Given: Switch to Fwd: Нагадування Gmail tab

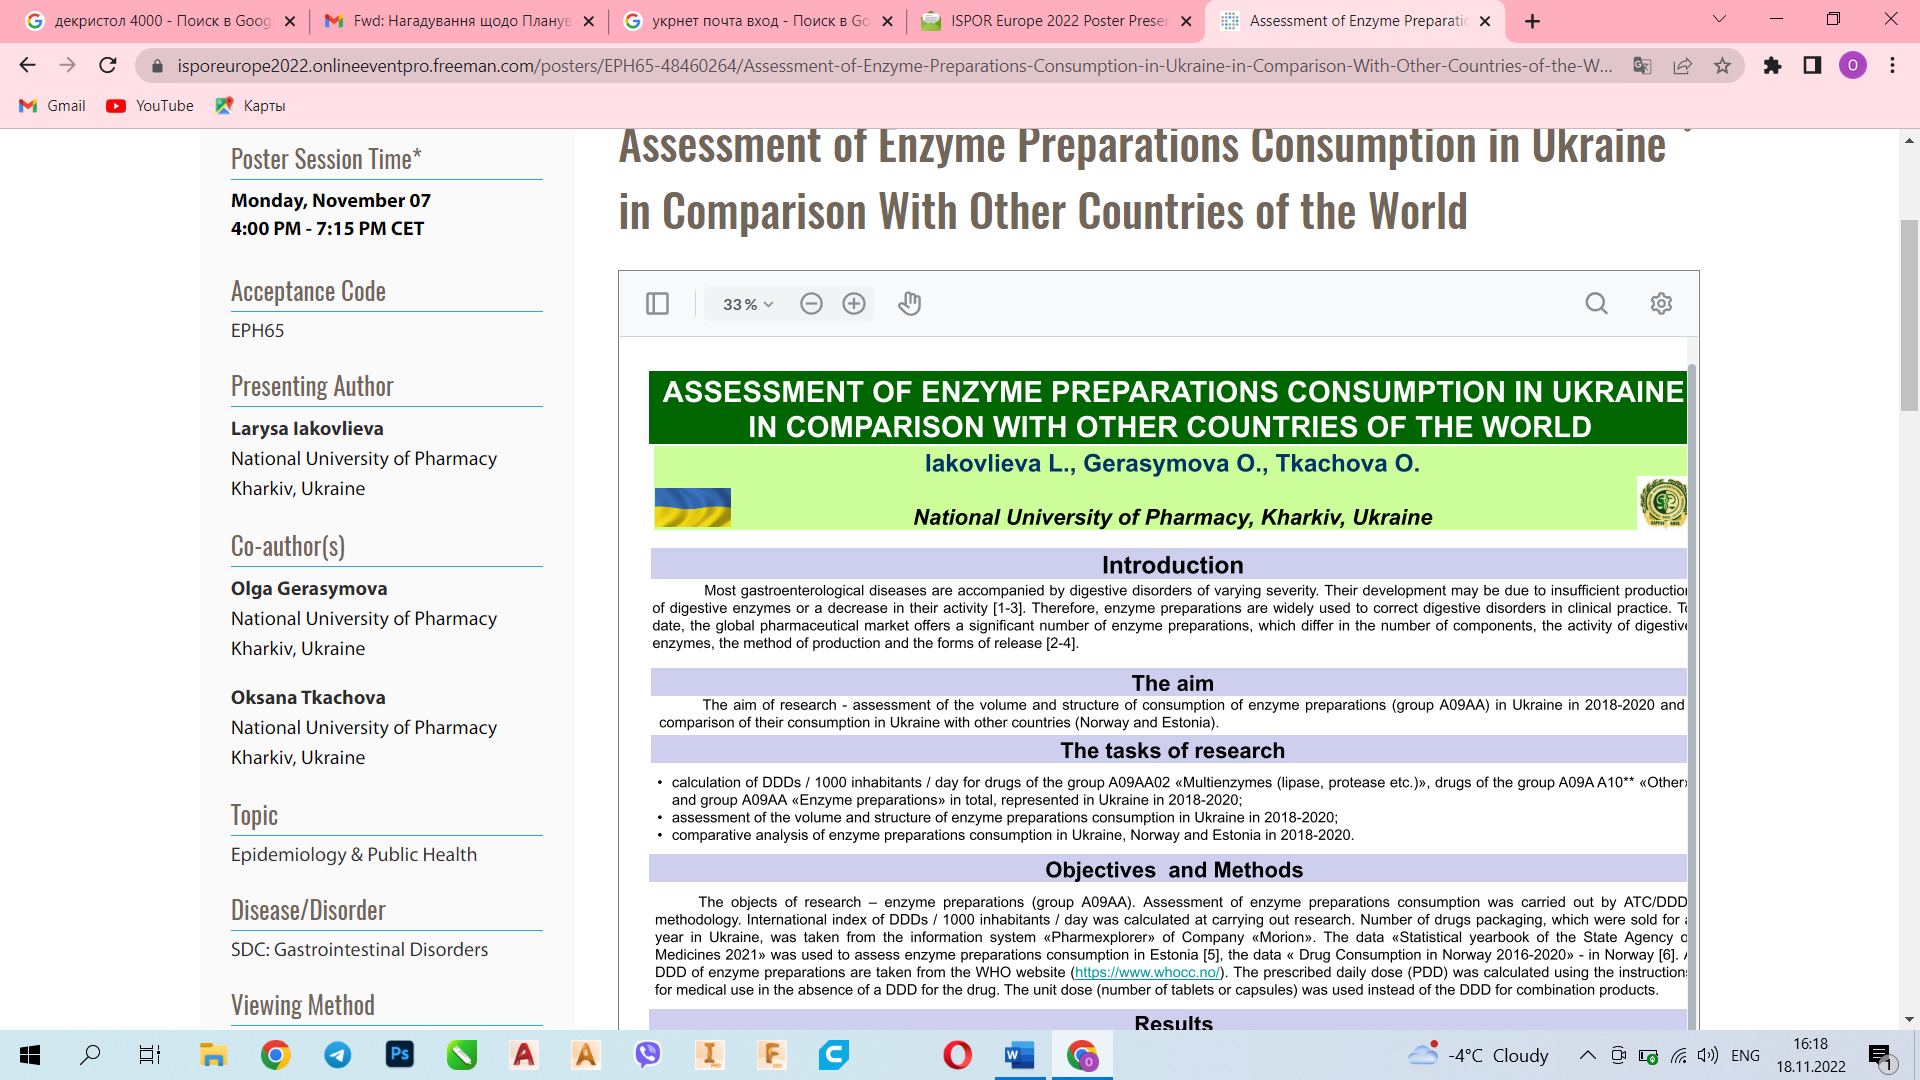Looking at the screenshot, I should pyautogui.click(x=460, y=21).
